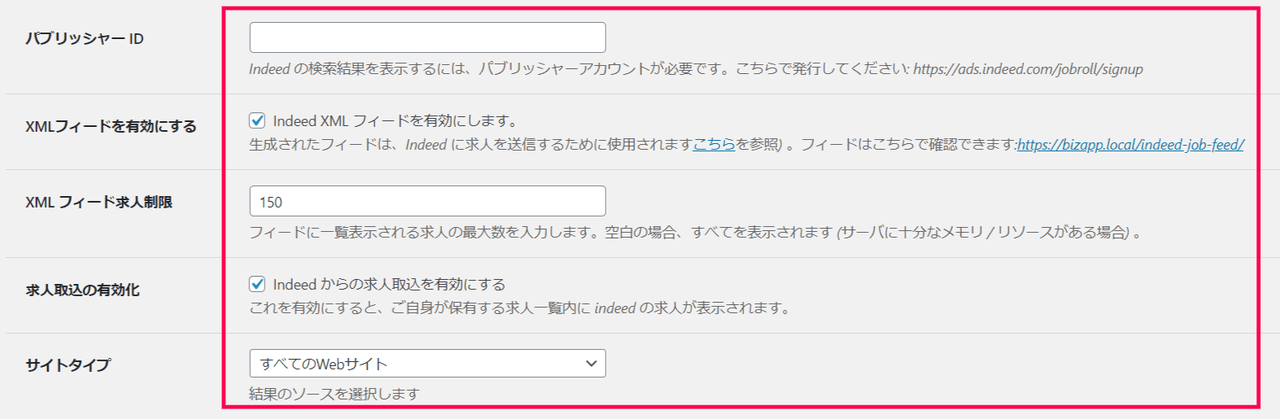Click the XMLフィードを有効にする label

110,126
